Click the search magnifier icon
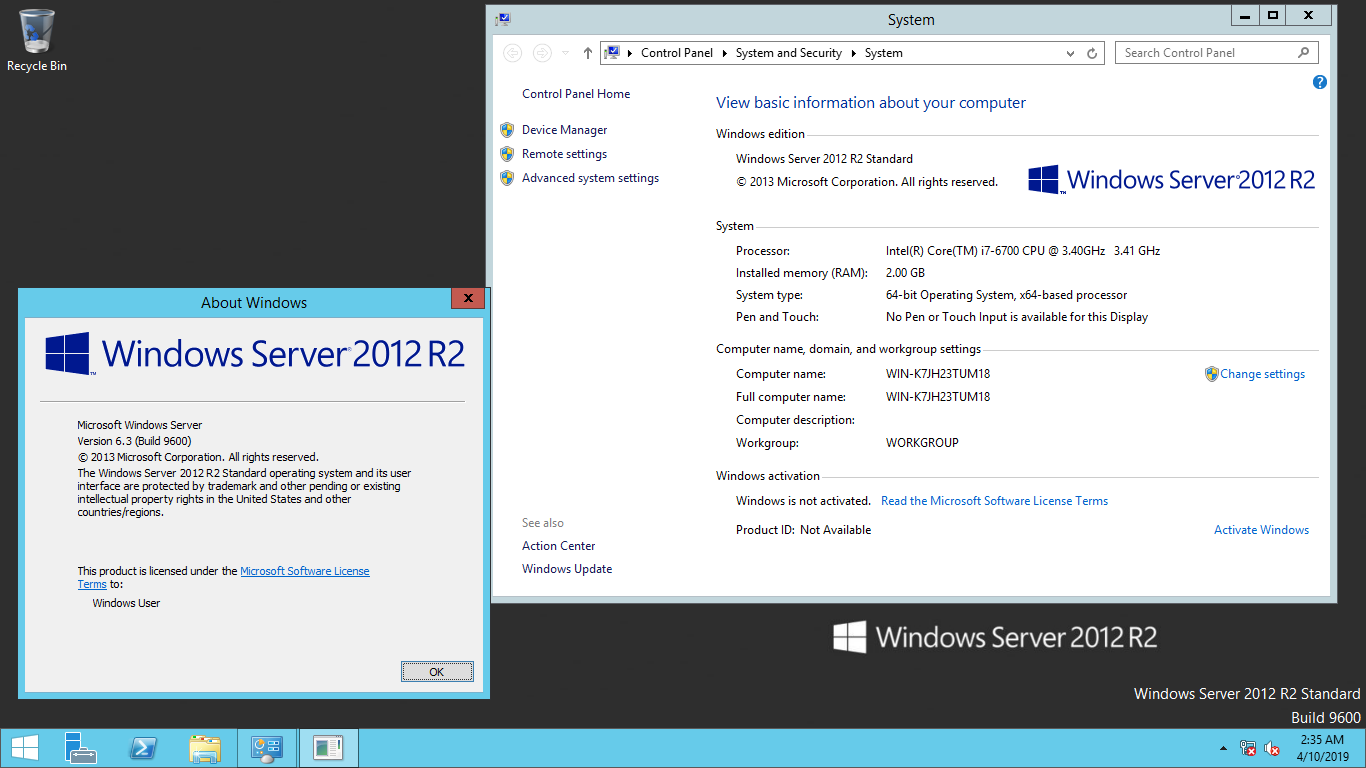1366x768 pixels. coord(1304,53)
